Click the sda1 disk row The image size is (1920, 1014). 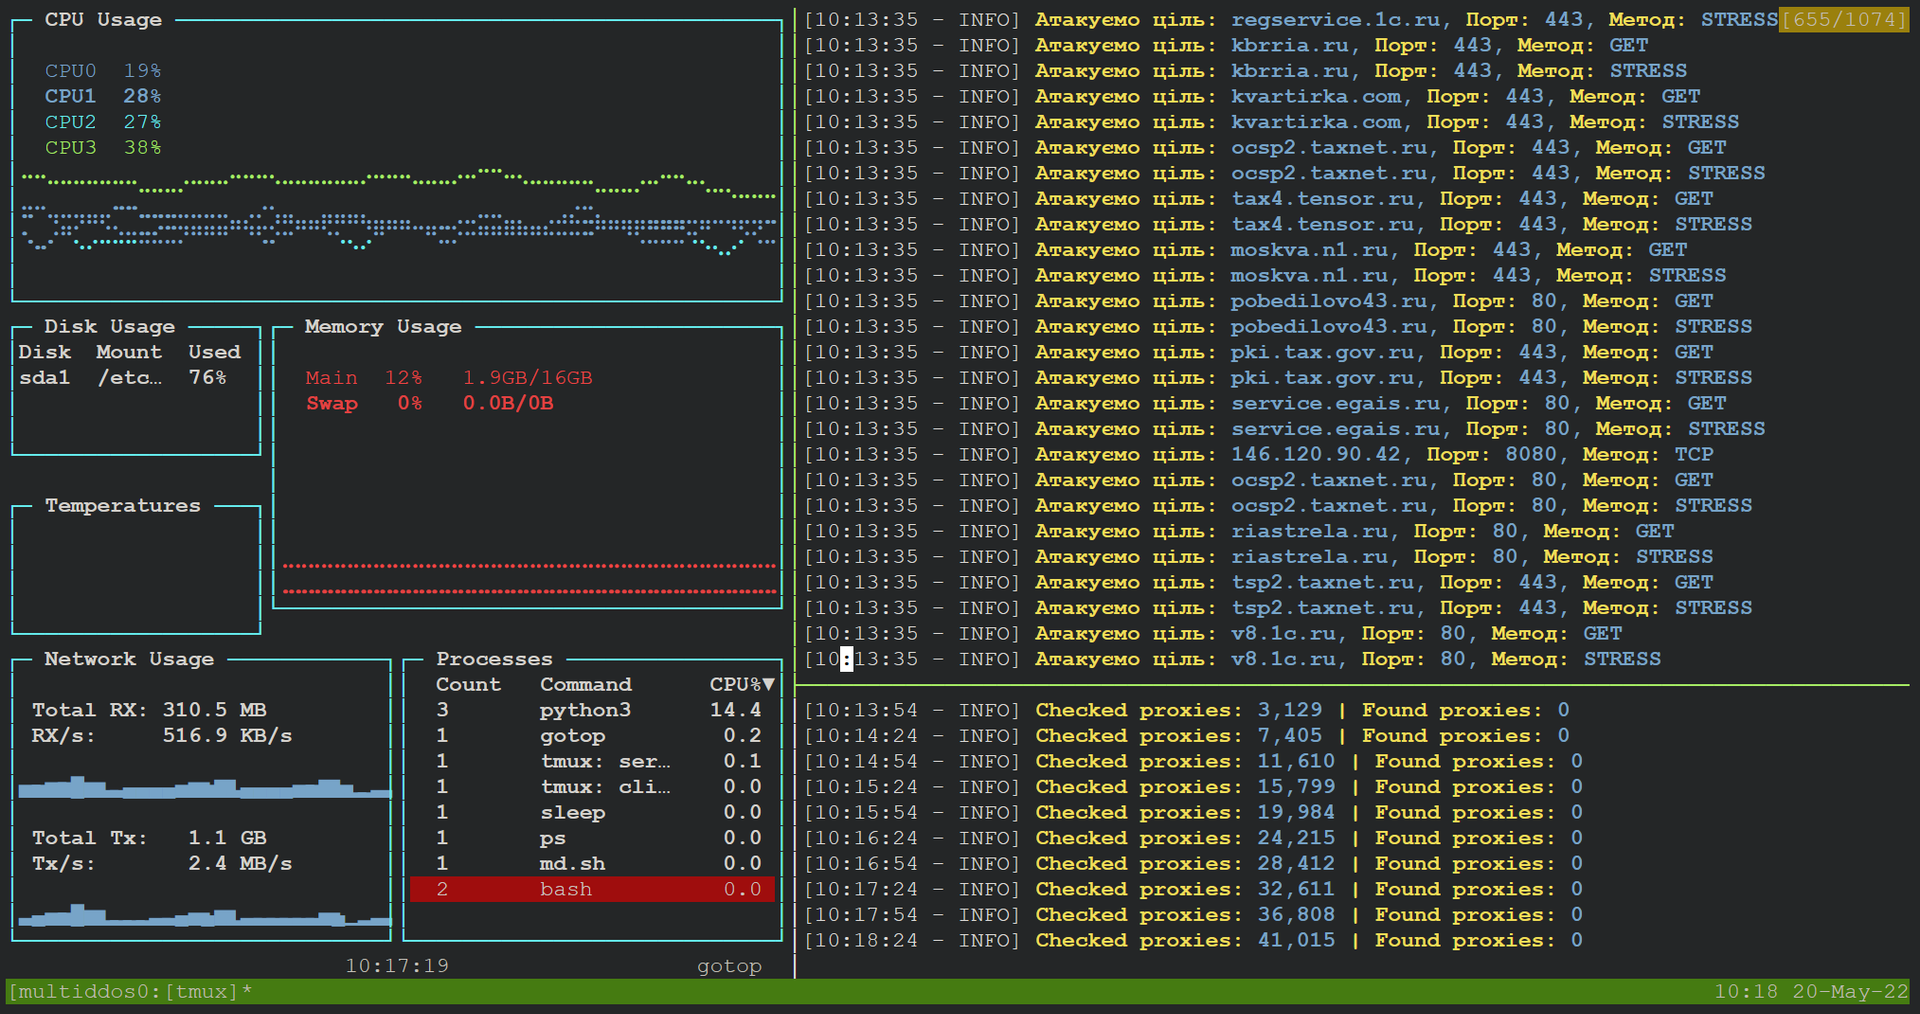123,378
